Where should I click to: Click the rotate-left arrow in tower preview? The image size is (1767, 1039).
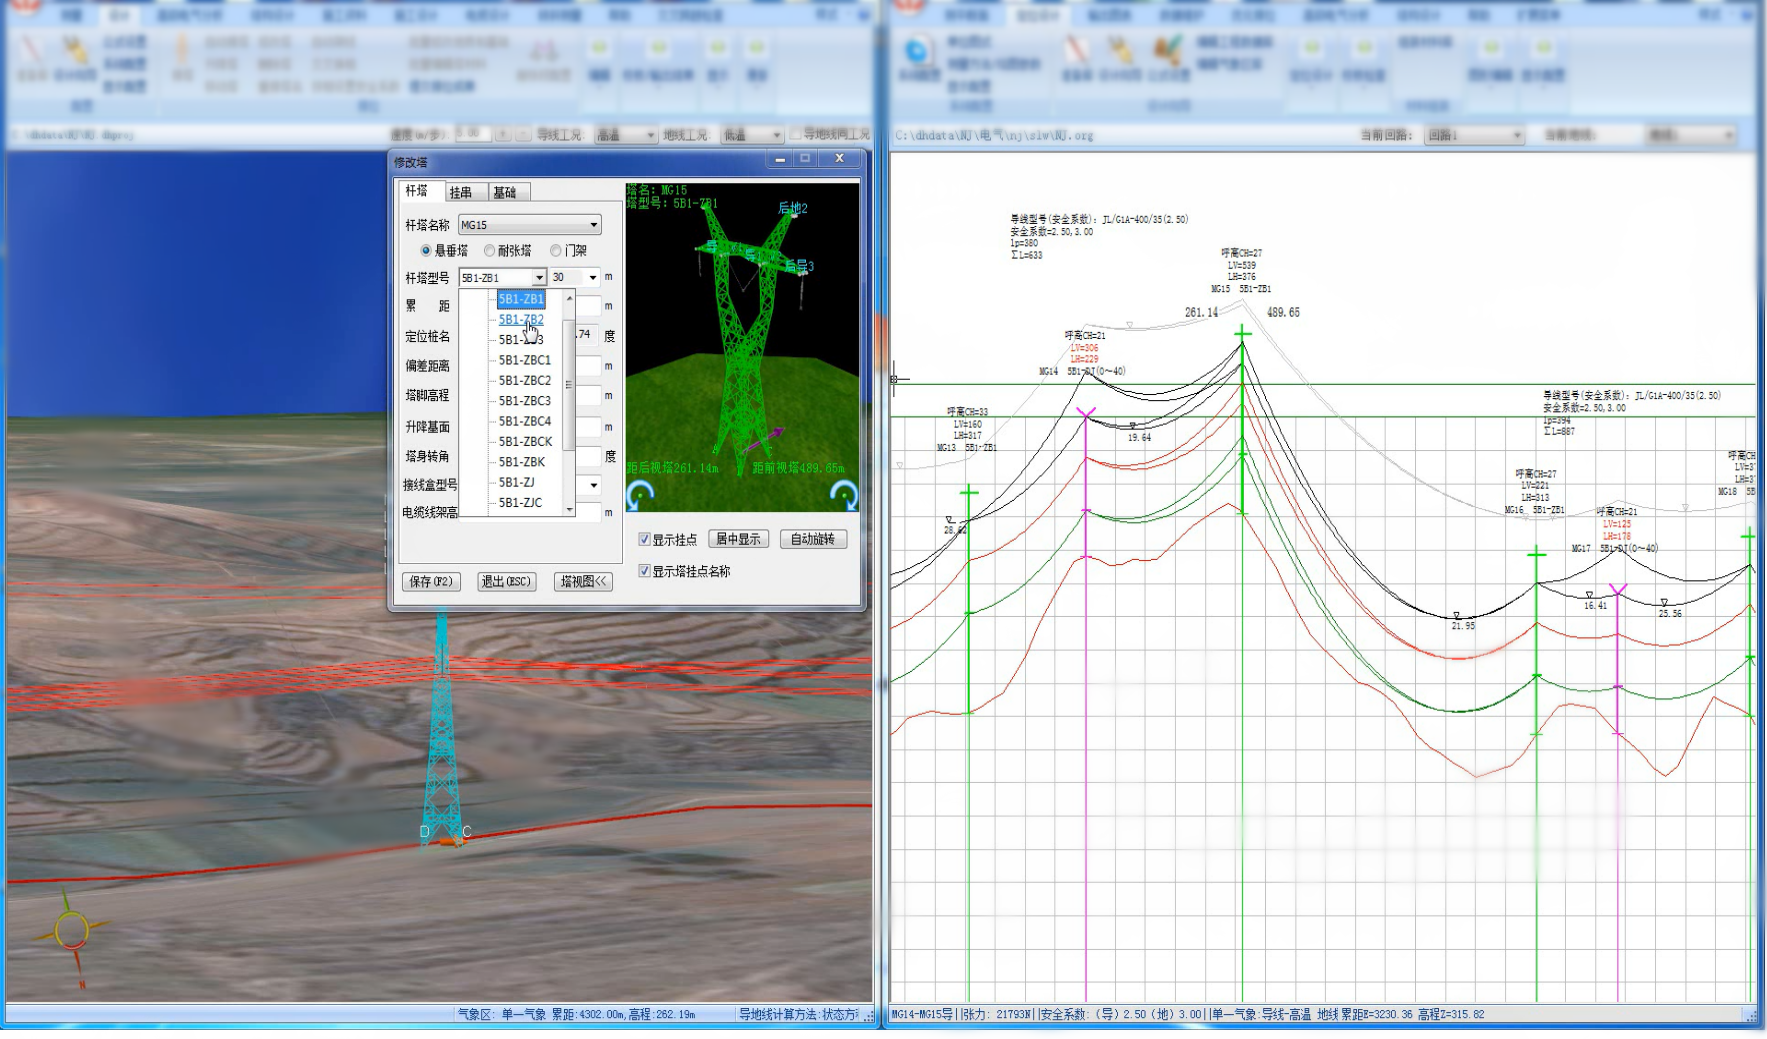click(640, 495)
